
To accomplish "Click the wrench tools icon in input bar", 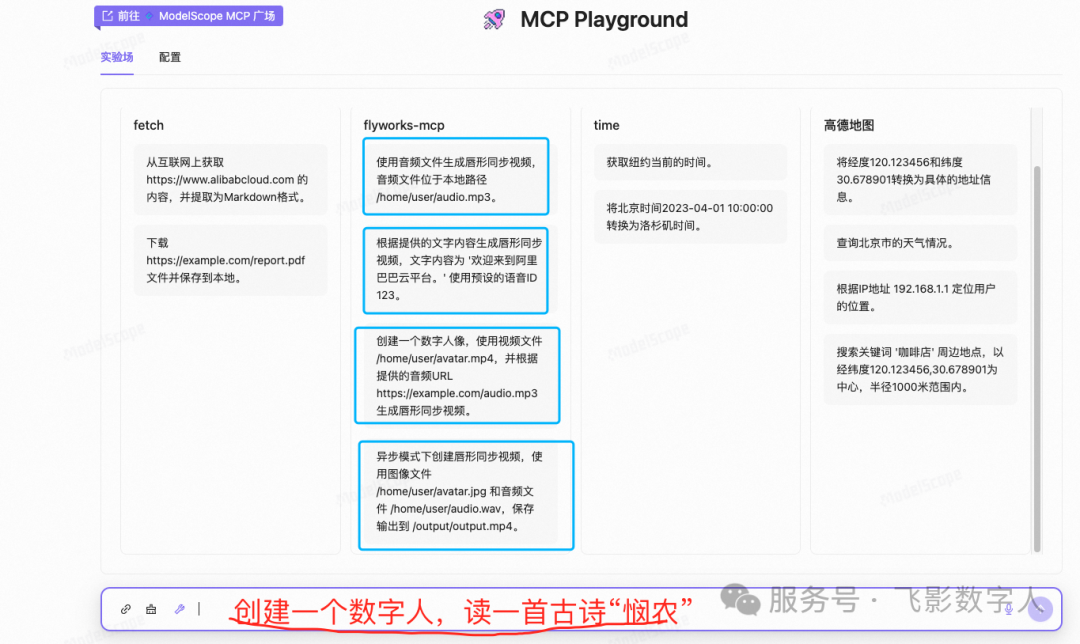I will [x=180, y=609].
